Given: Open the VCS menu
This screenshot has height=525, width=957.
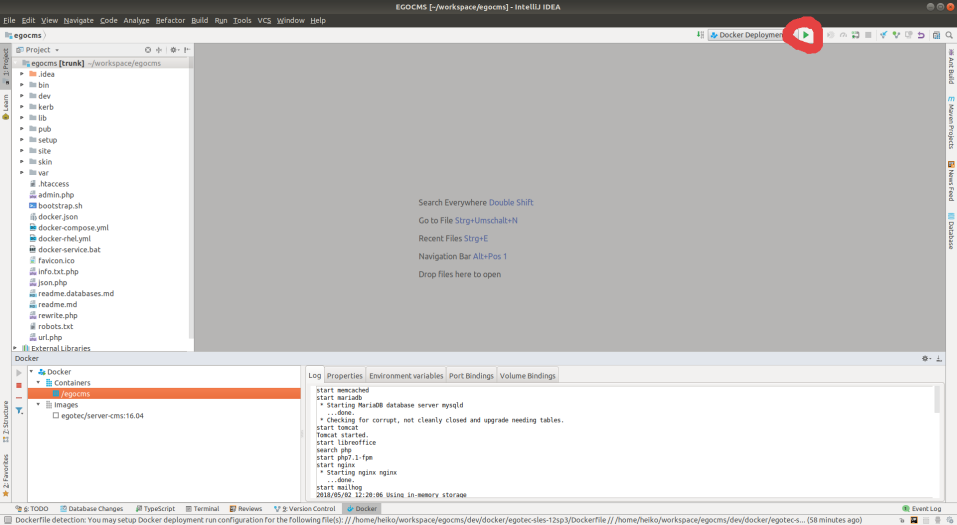Looking at the screenshot, I should click(x=264, y=20).
